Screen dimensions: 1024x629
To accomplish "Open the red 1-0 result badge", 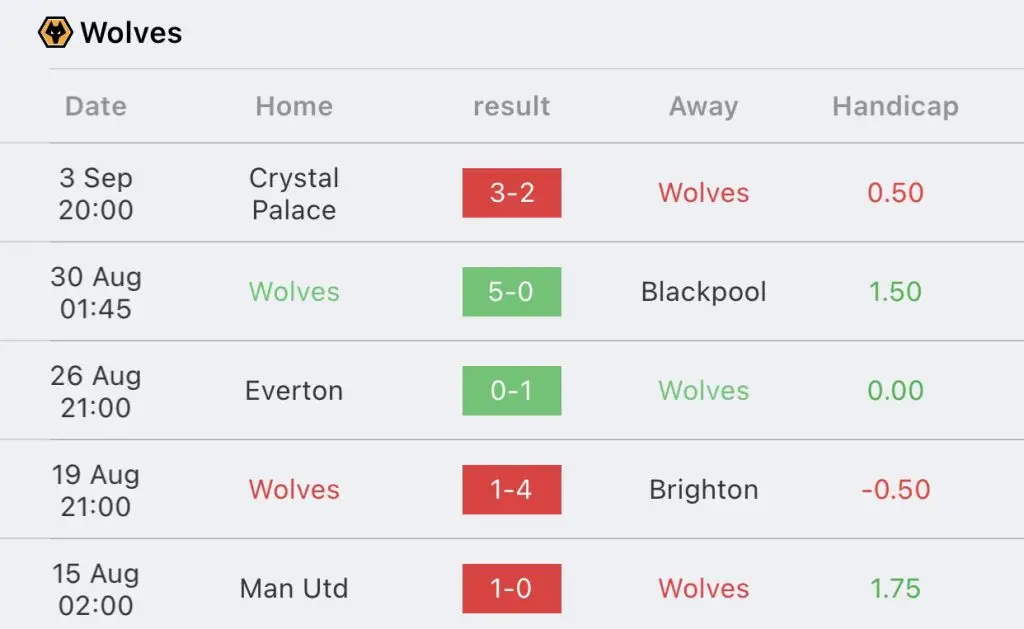I will click(512, 589).
